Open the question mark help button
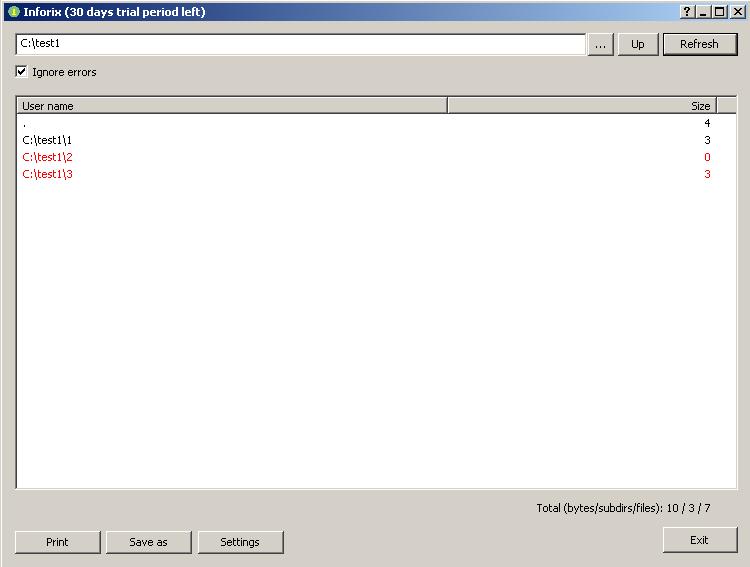The image size is (750, 567). point(687,12)
